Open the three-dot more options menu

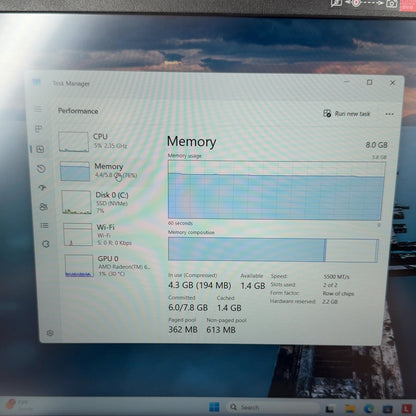pos(389,114)
